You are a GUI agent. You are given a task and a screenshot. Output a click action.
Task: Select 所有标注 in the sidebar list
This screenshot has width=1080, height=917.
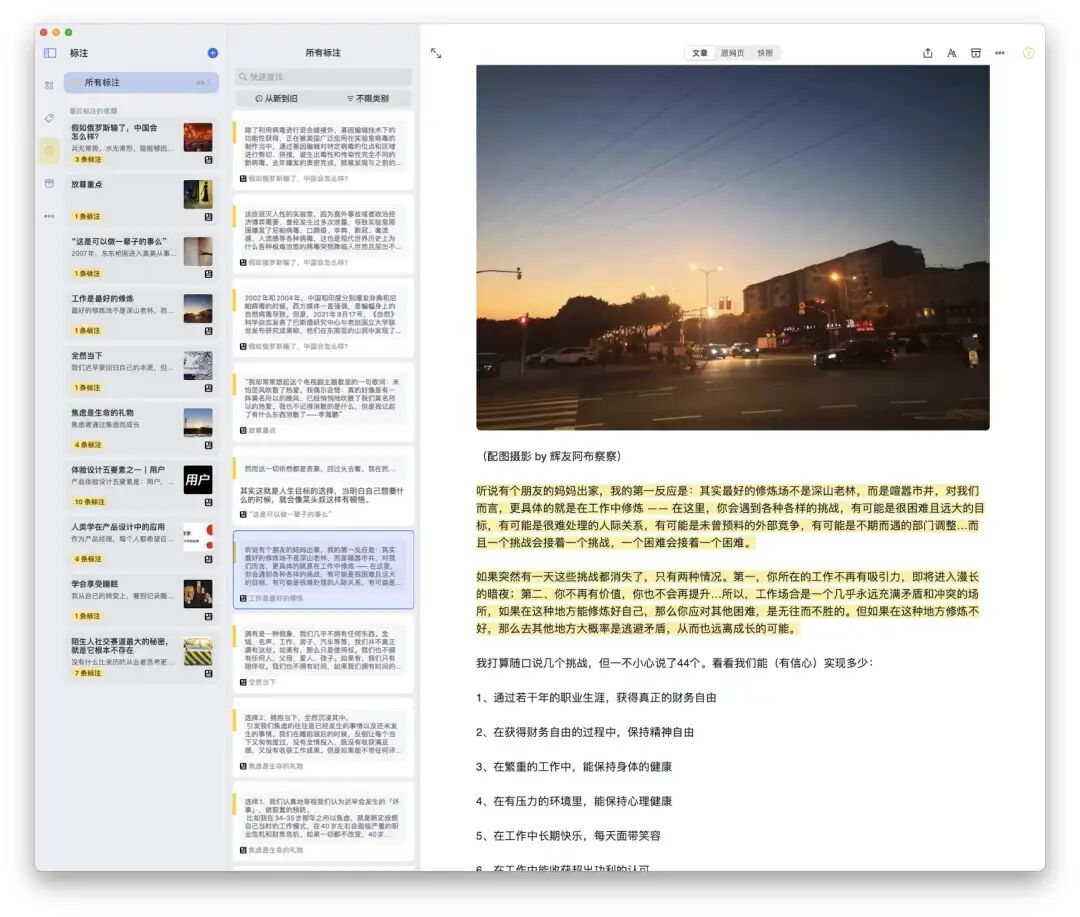pos(141,83)
